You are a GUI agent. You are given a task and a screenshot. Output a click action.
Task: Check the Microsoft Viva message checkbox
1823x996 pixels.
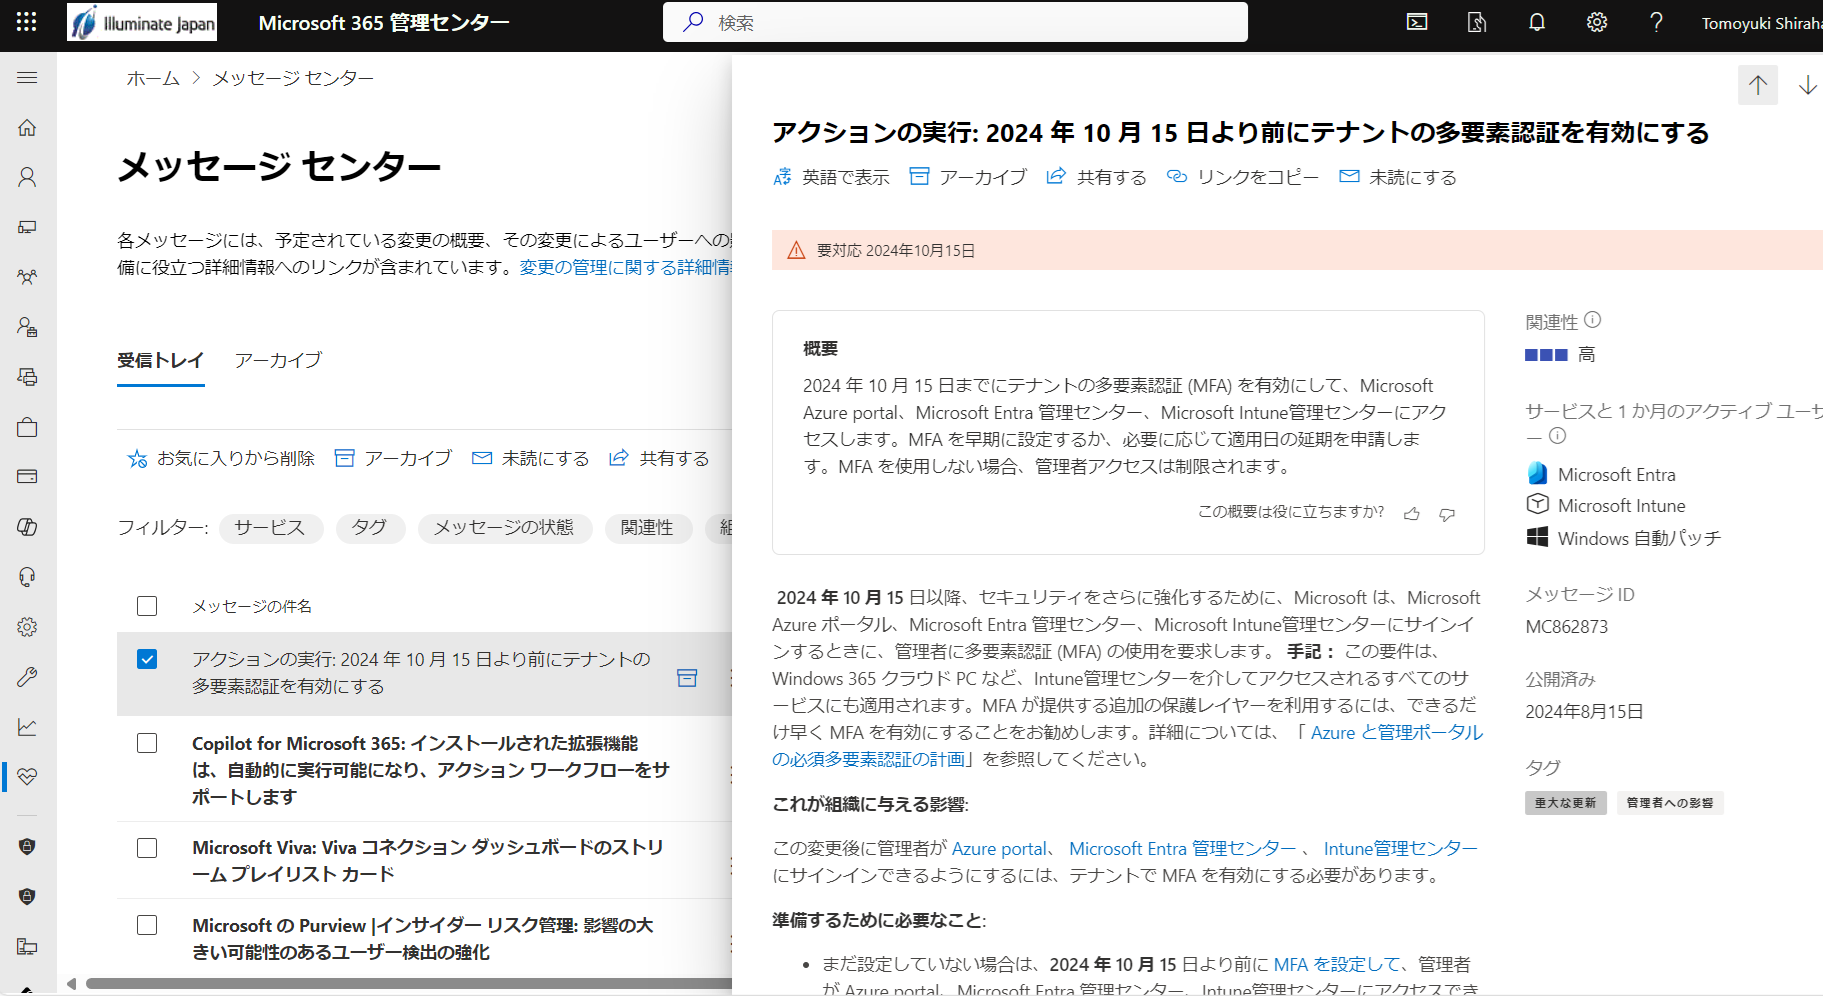(147, 848)
